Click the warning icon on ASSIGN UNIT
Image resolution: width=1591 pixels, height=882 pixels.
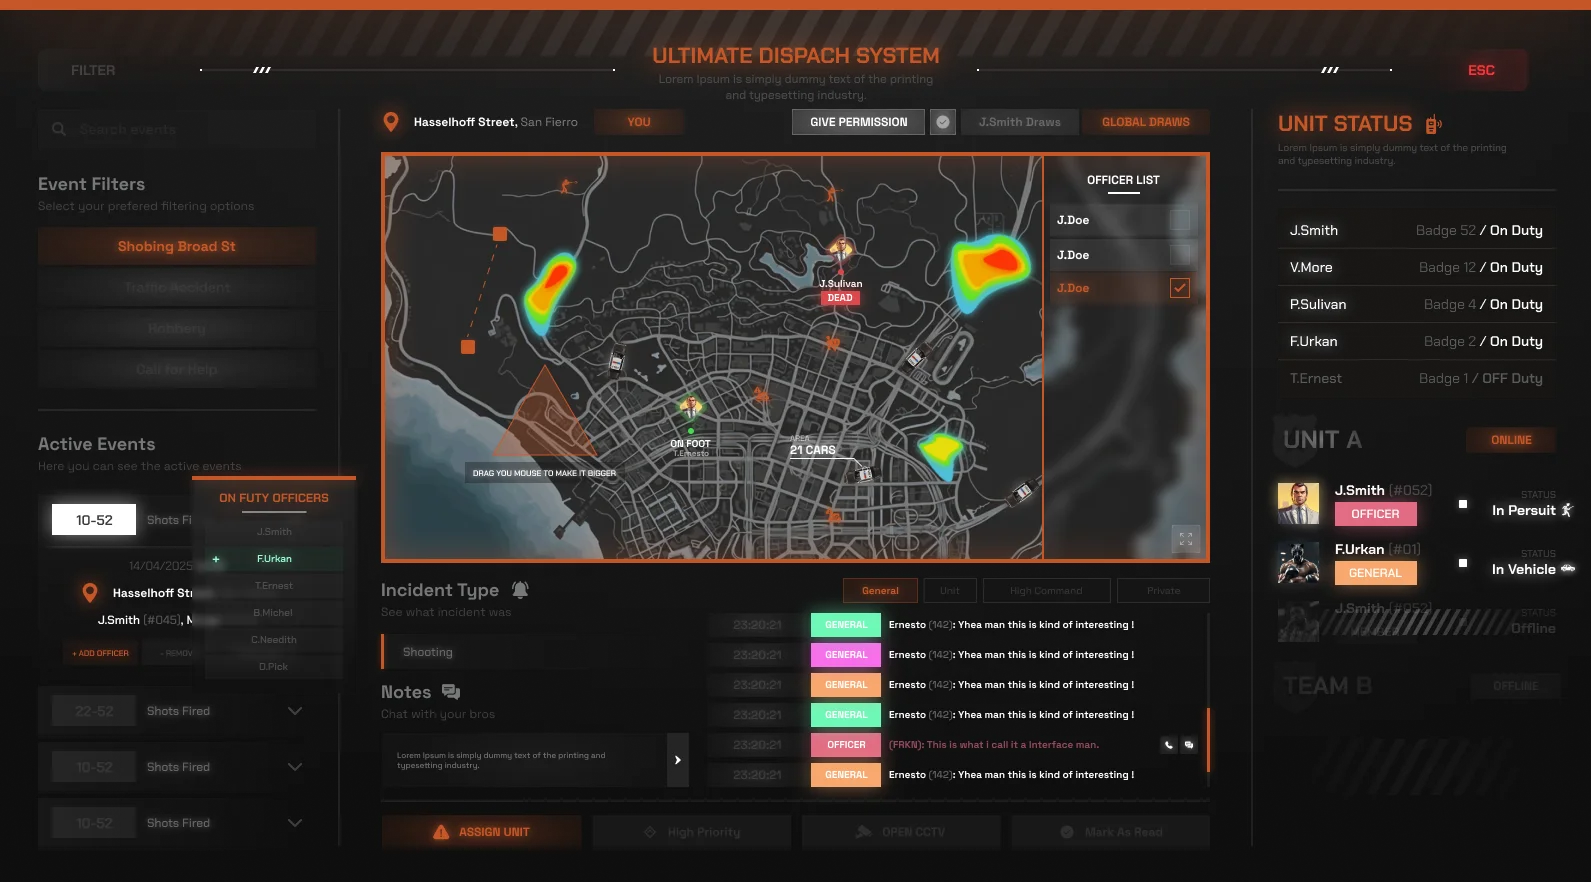(441, 832)
